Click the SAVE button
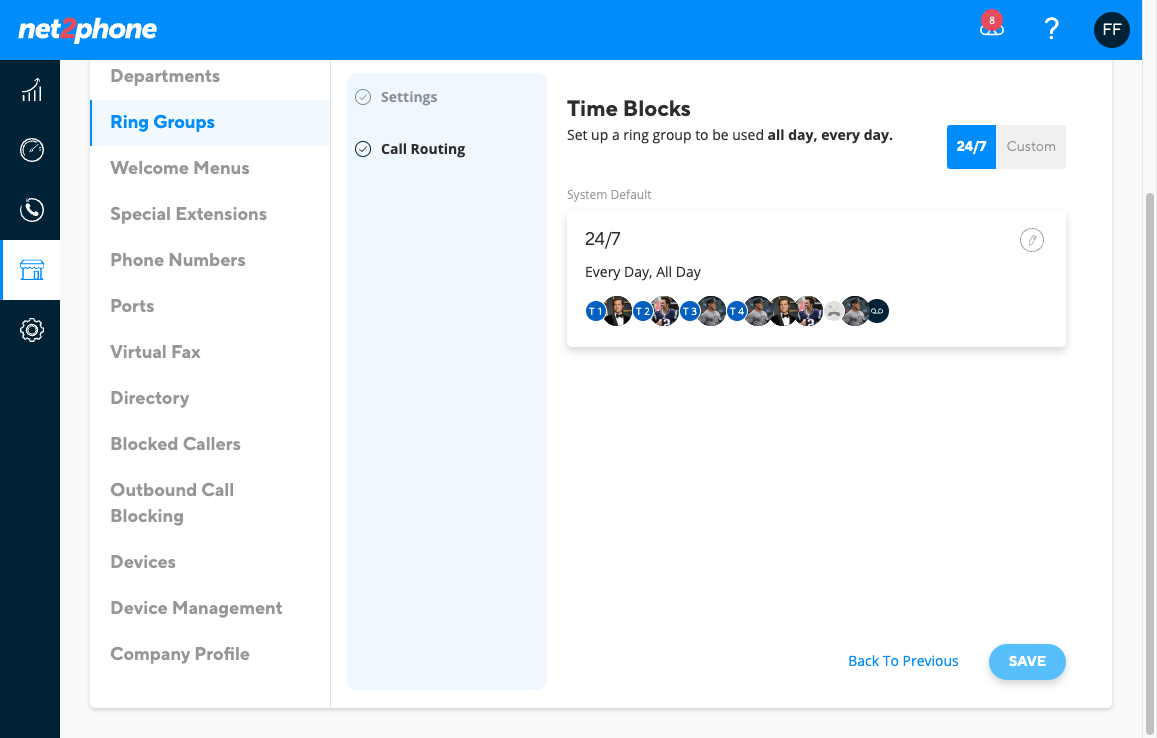This screenshot has height=738, width=1157. click(x=1027, y=661)
